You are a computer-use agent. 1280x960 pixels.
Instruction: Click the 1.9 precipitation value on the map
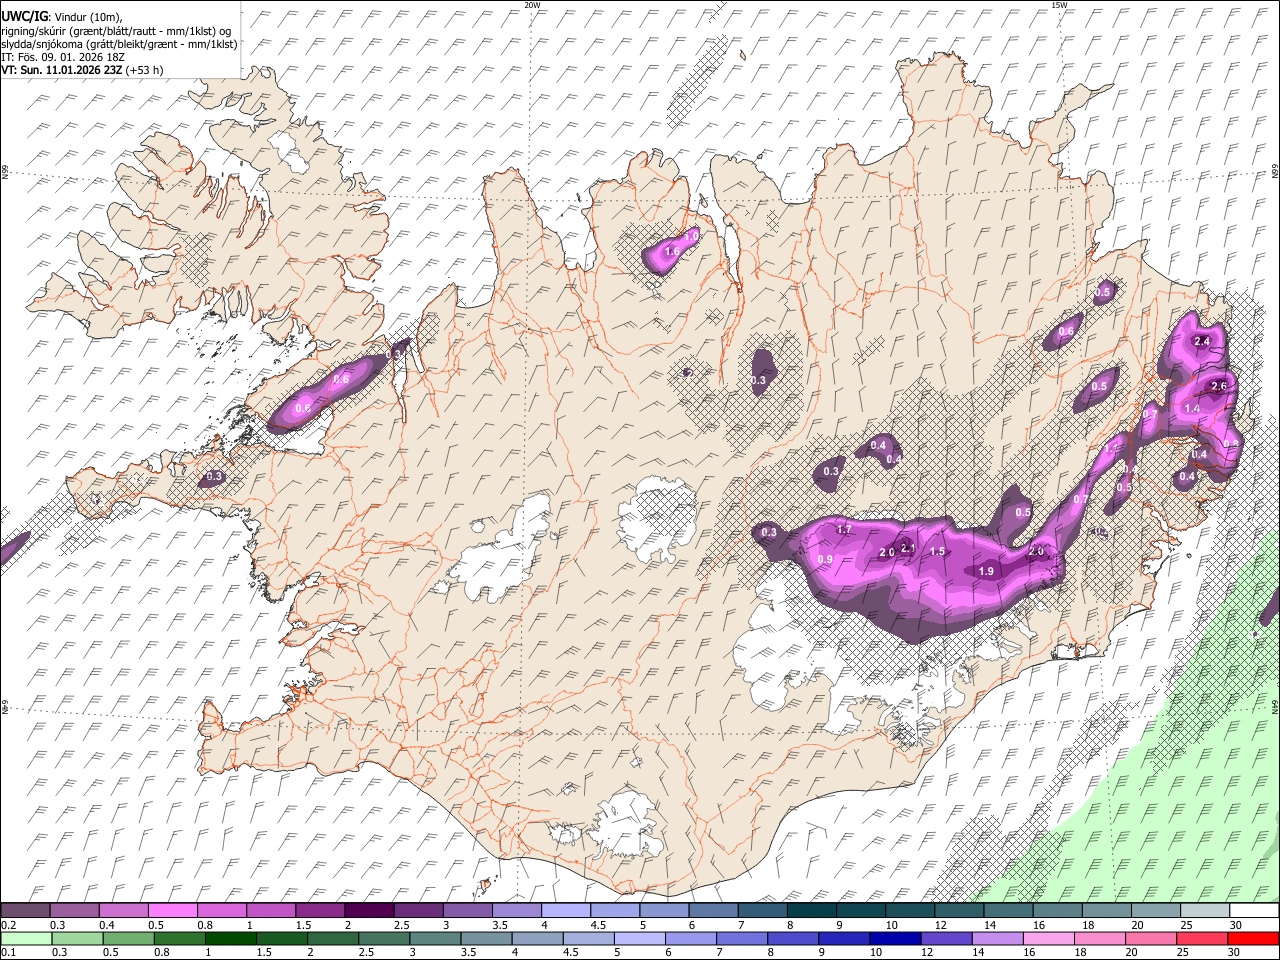pyautogui.click(x=986, y=571)
